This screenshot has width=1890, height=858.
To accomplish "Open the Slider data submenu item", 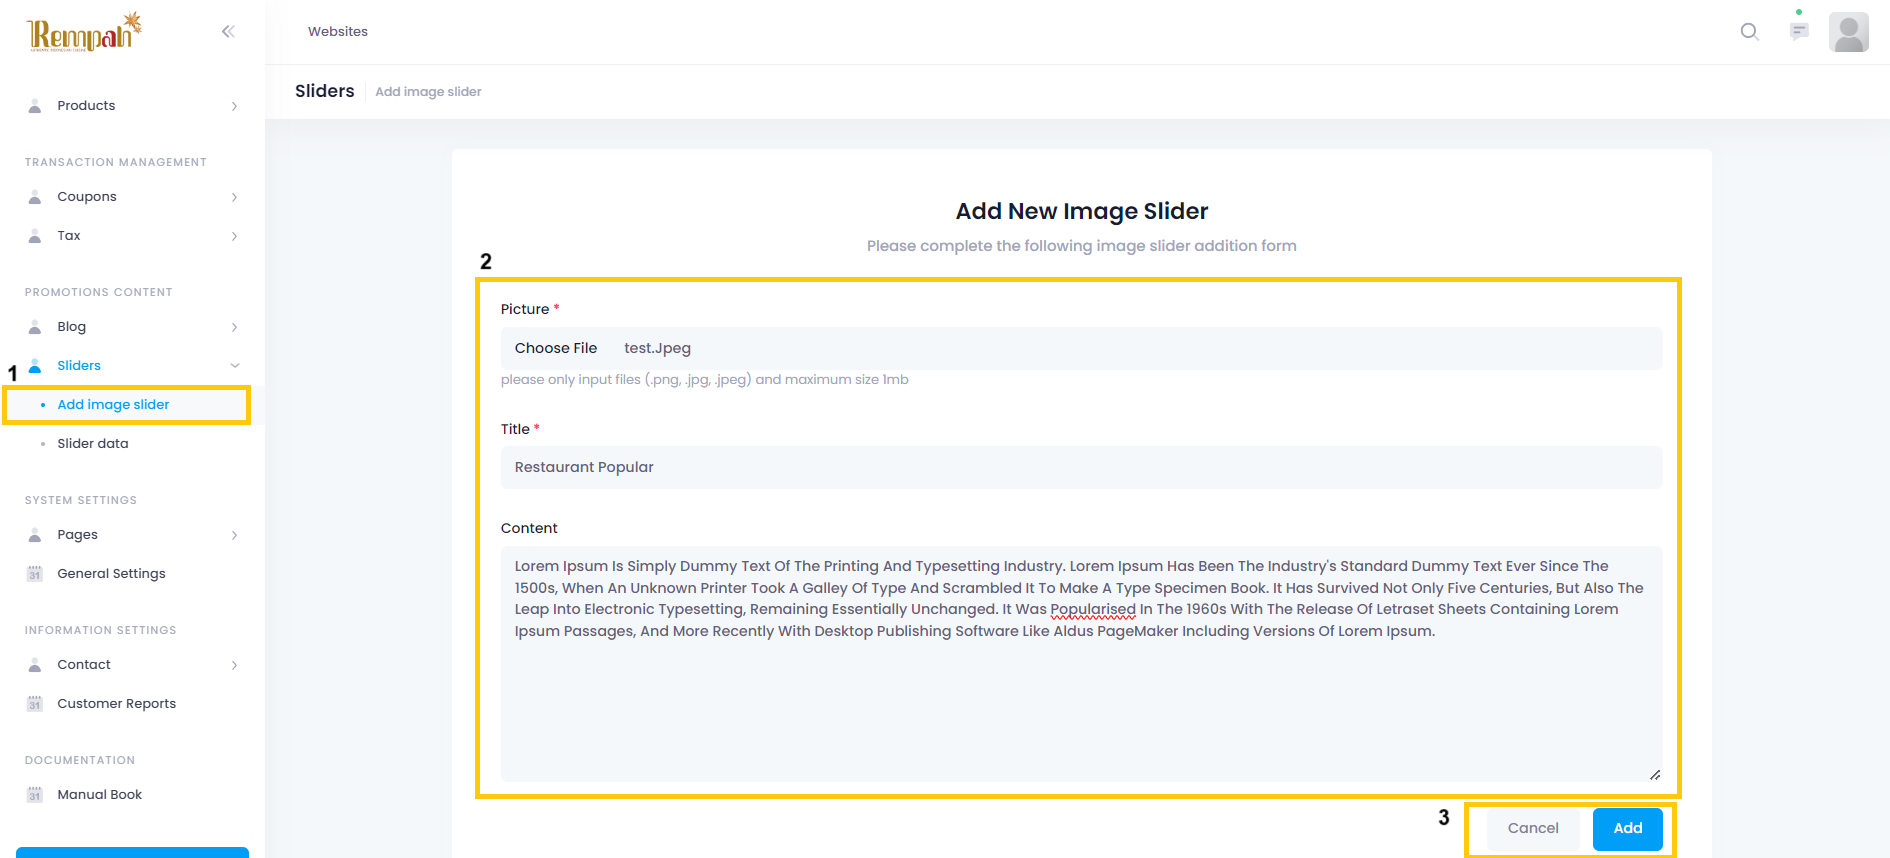I will (93, 444).
